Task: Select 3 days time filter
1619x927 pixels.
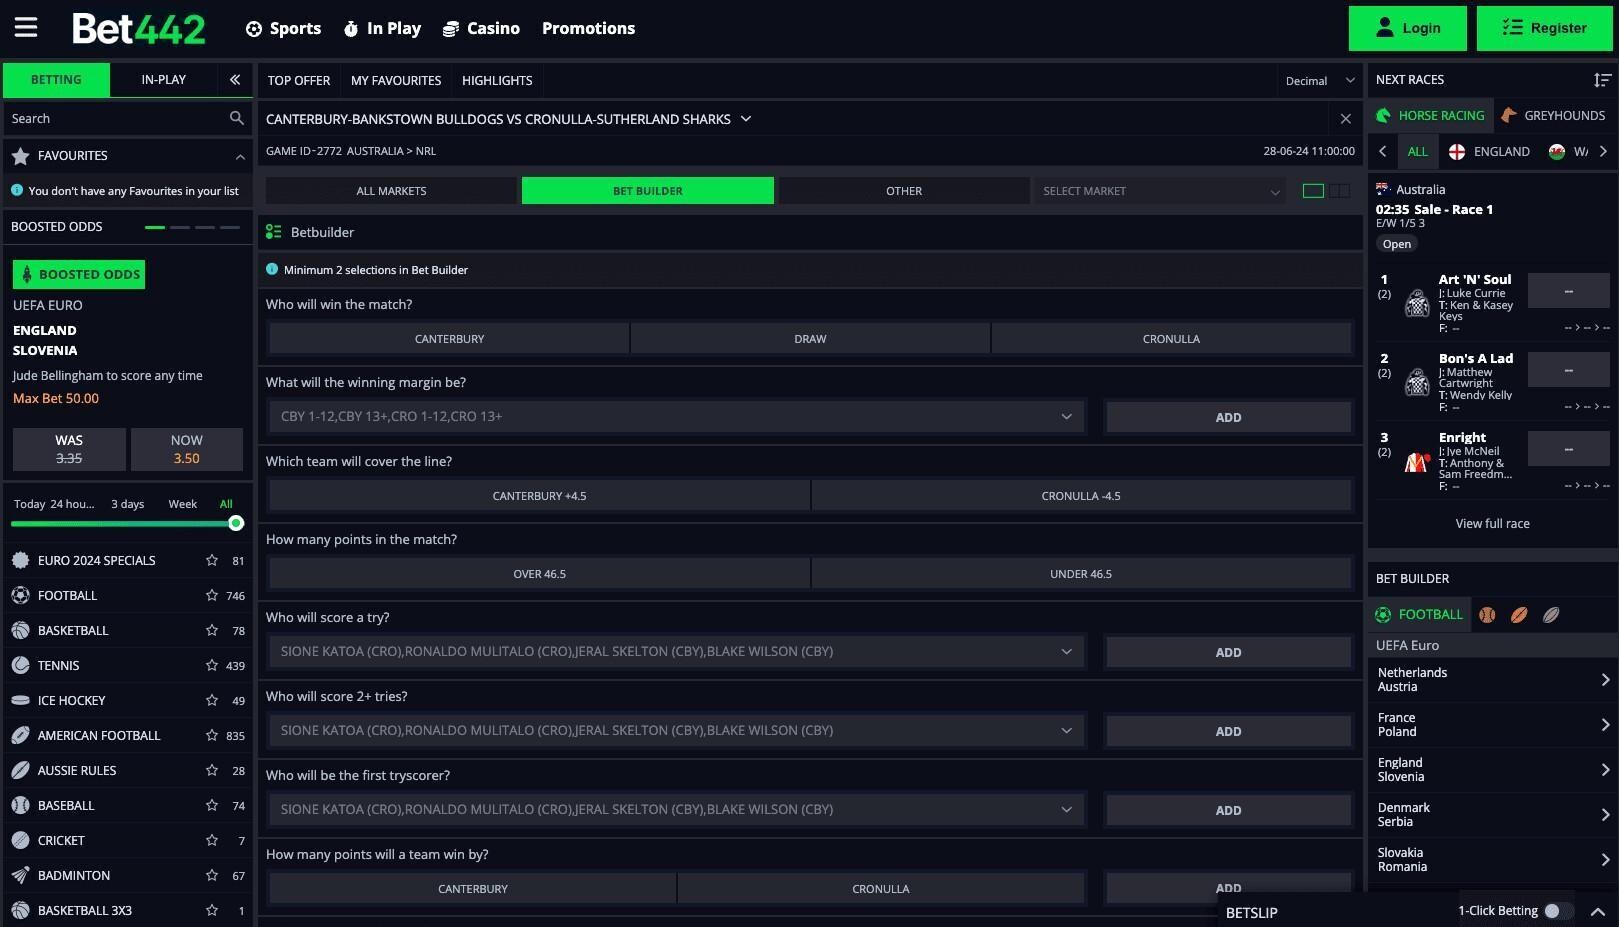Action: pos(128,504)
